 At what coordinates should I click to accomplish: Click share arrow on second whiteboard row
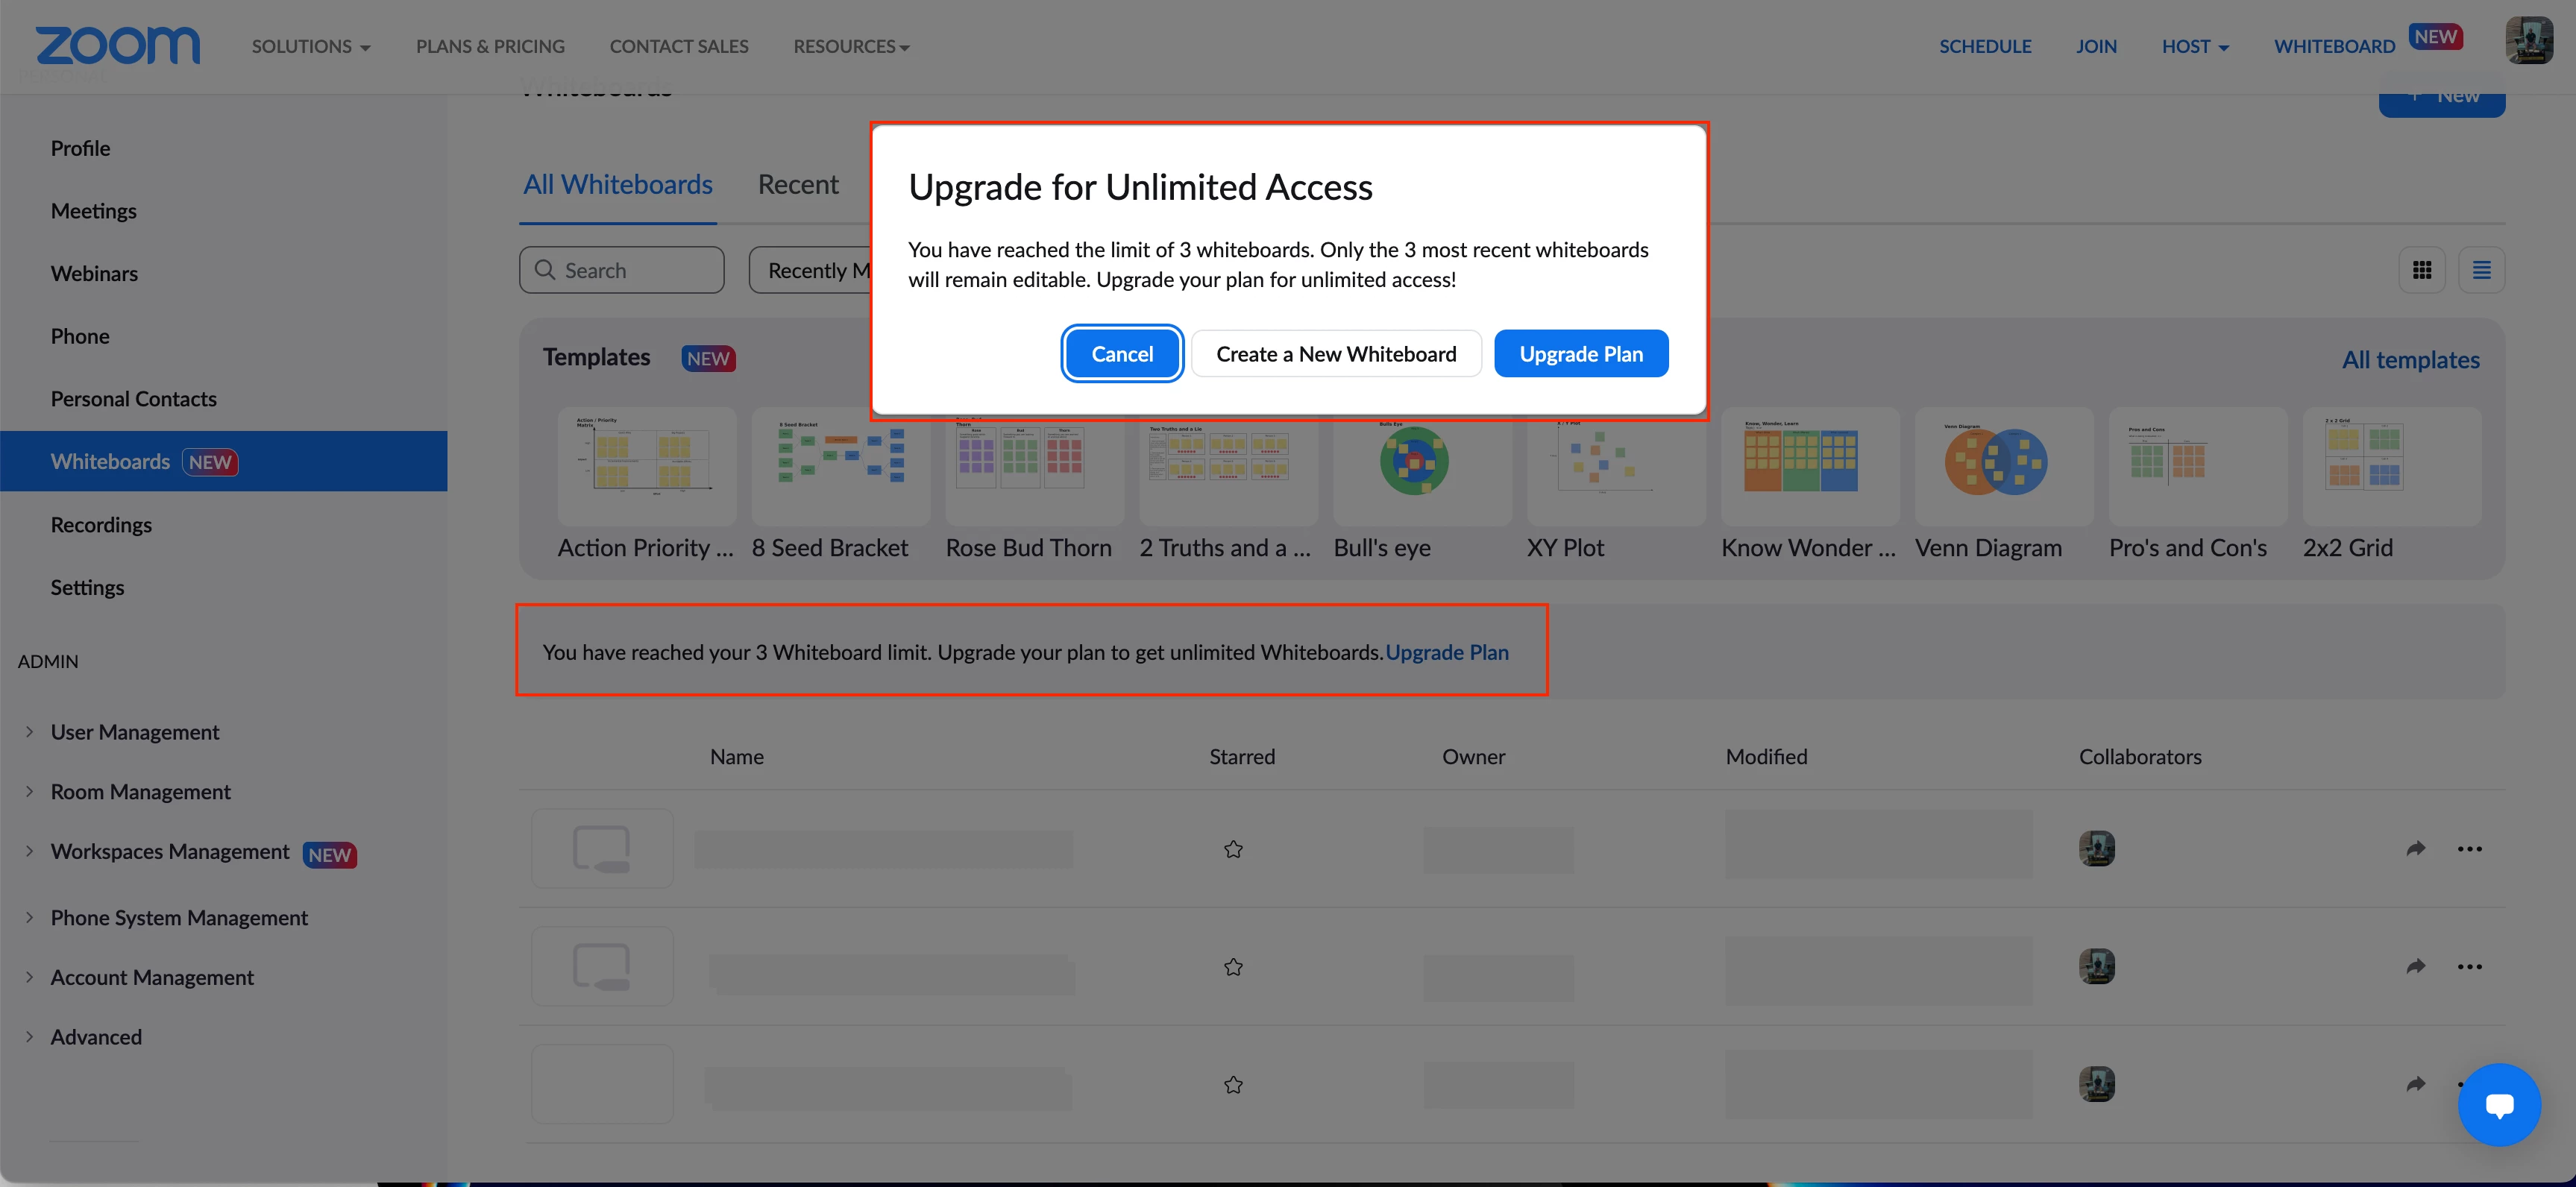2415,967
